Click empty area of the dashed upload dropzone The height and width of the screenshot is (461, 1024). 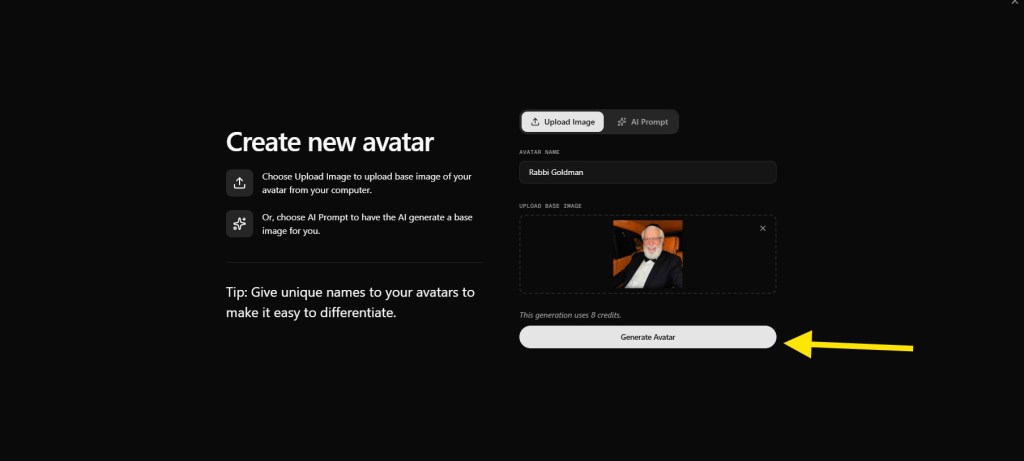[x=566, y=254]
